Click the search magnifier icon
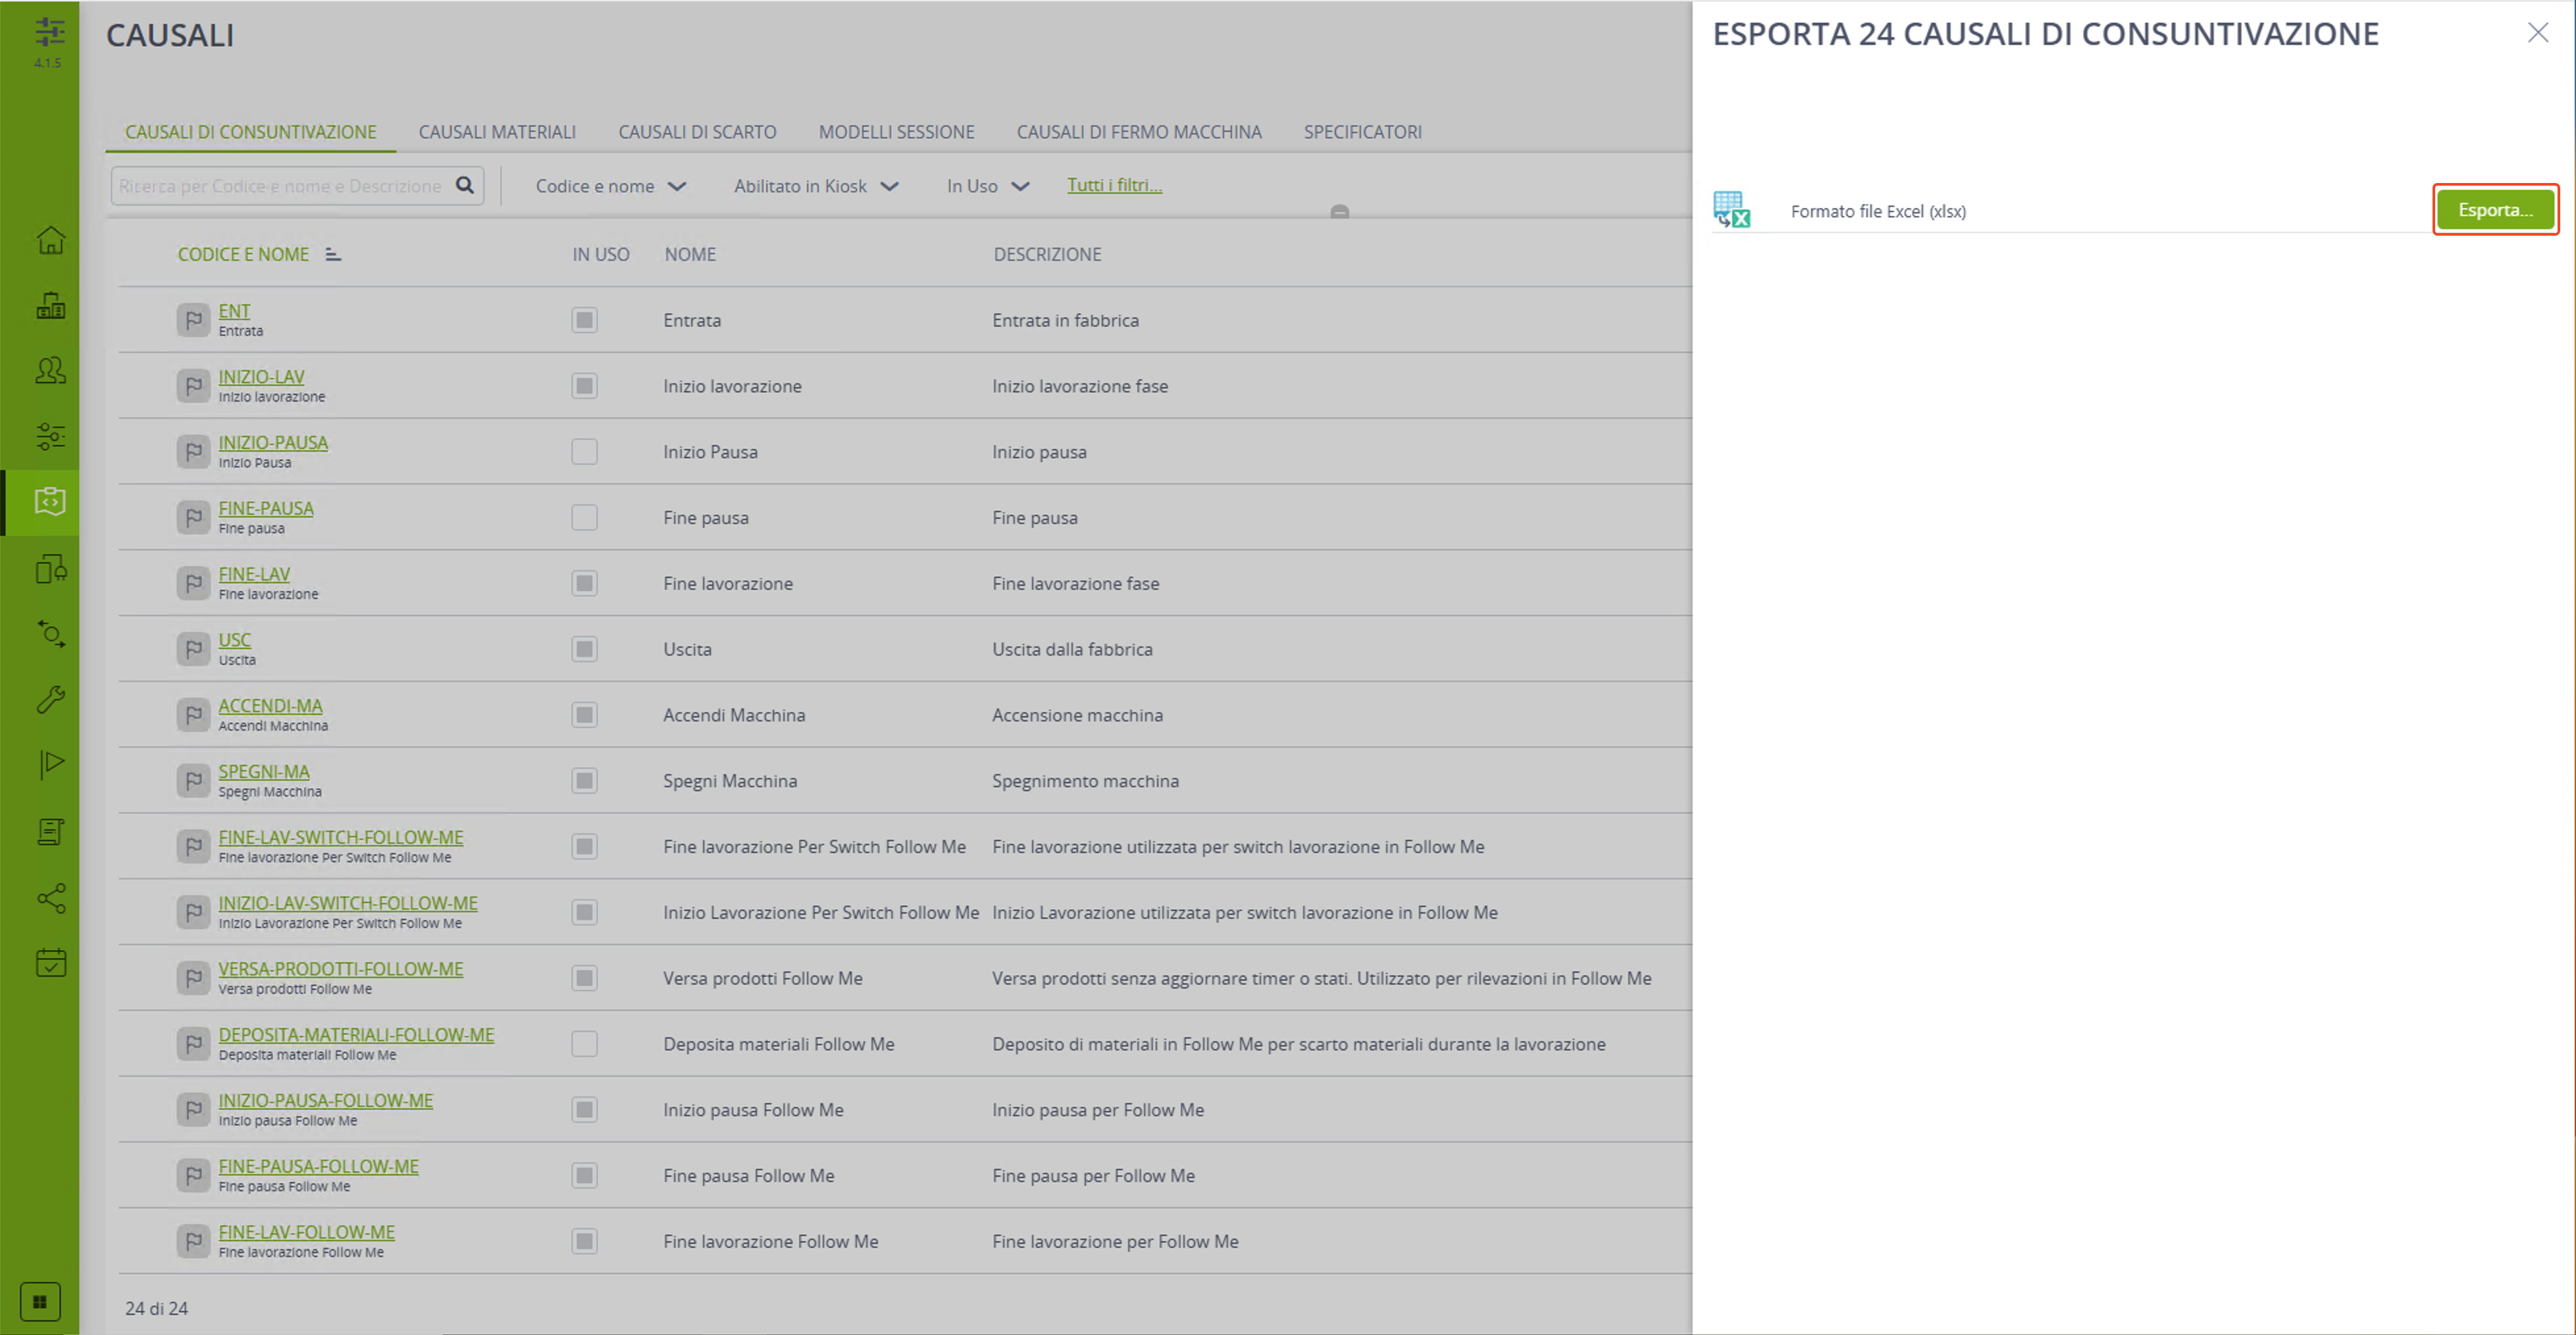Viewport: 2576px width, 1335px height. coord(465,185)
